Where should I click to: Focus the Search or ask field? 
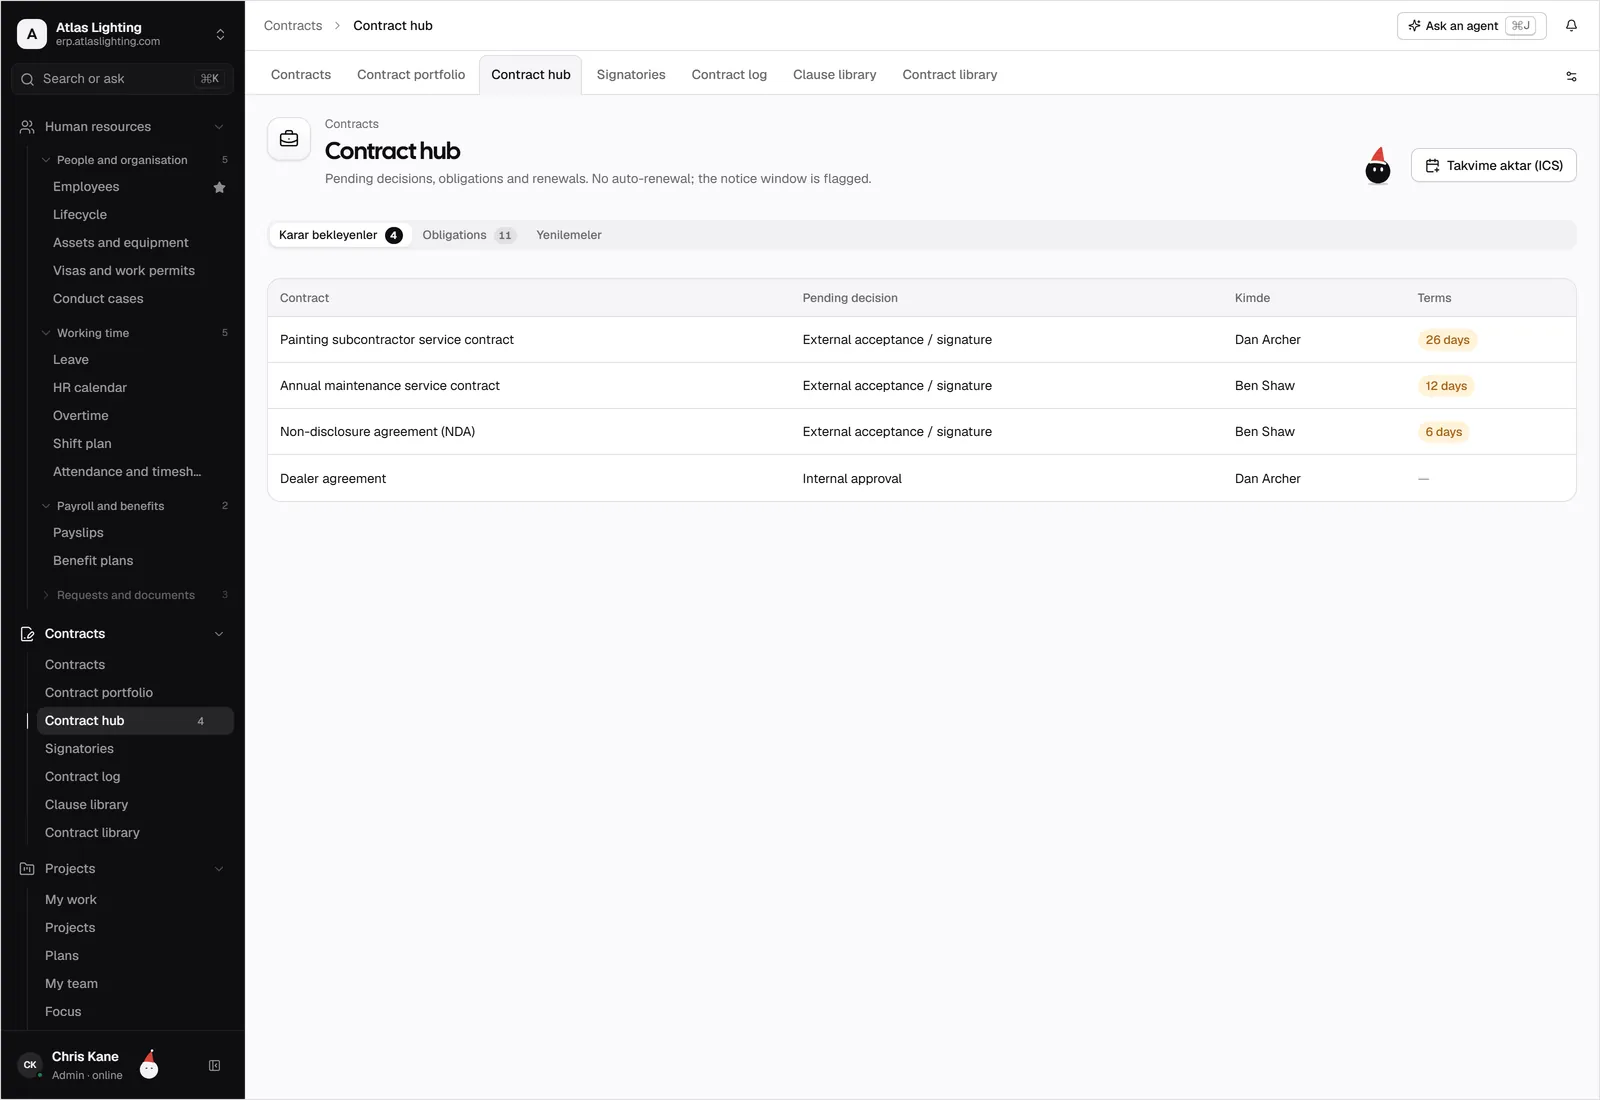pos(122,79)
